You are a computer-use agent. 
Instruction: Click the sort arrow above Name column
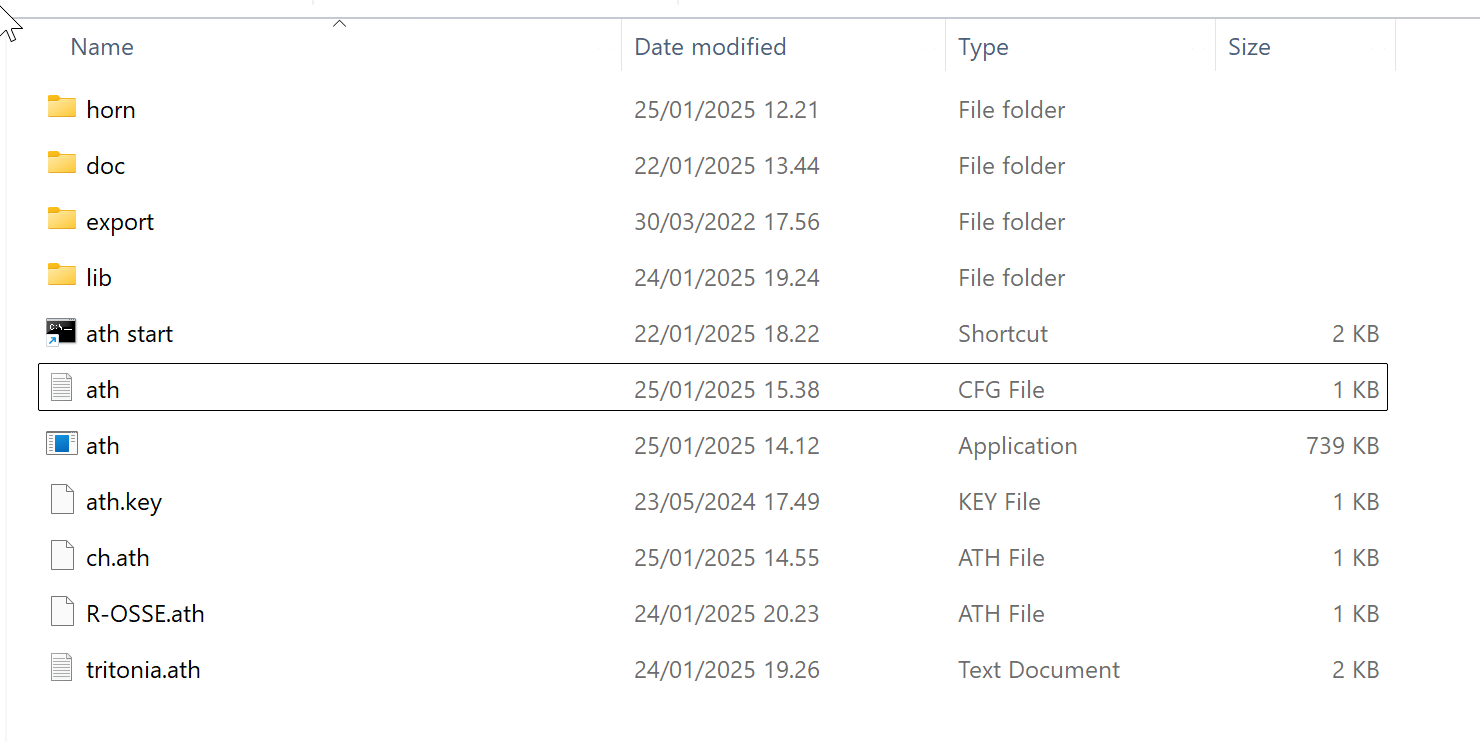[339, 23]
